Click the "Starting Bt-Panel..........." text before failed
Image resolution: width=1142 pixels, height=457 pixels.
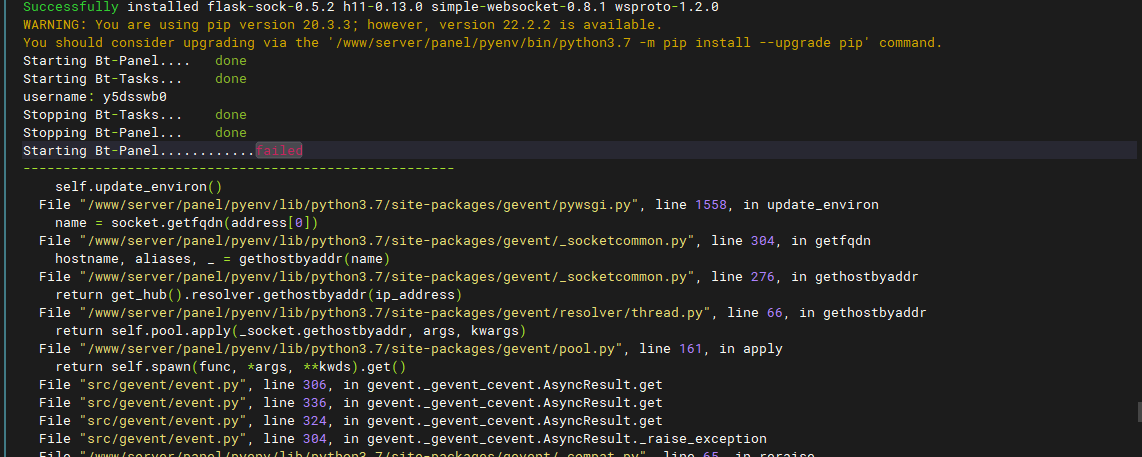pos(138,151)
